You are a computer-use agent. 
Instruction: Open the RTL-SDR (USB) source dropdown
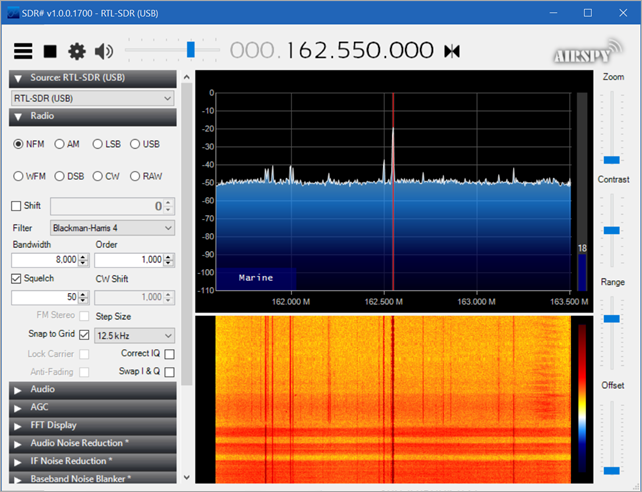click(x=93, y=98)
